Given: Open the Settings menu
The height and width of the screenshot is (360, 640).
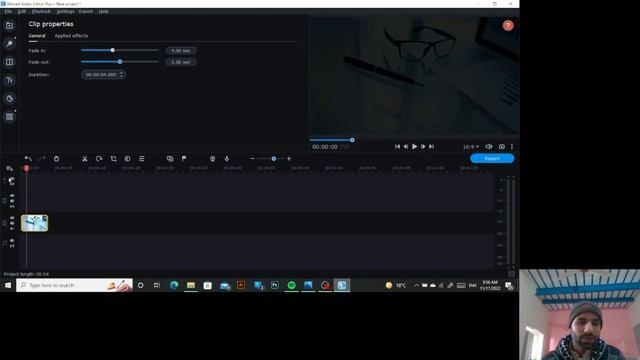Looking at the screenshot, I should (65, 11).
